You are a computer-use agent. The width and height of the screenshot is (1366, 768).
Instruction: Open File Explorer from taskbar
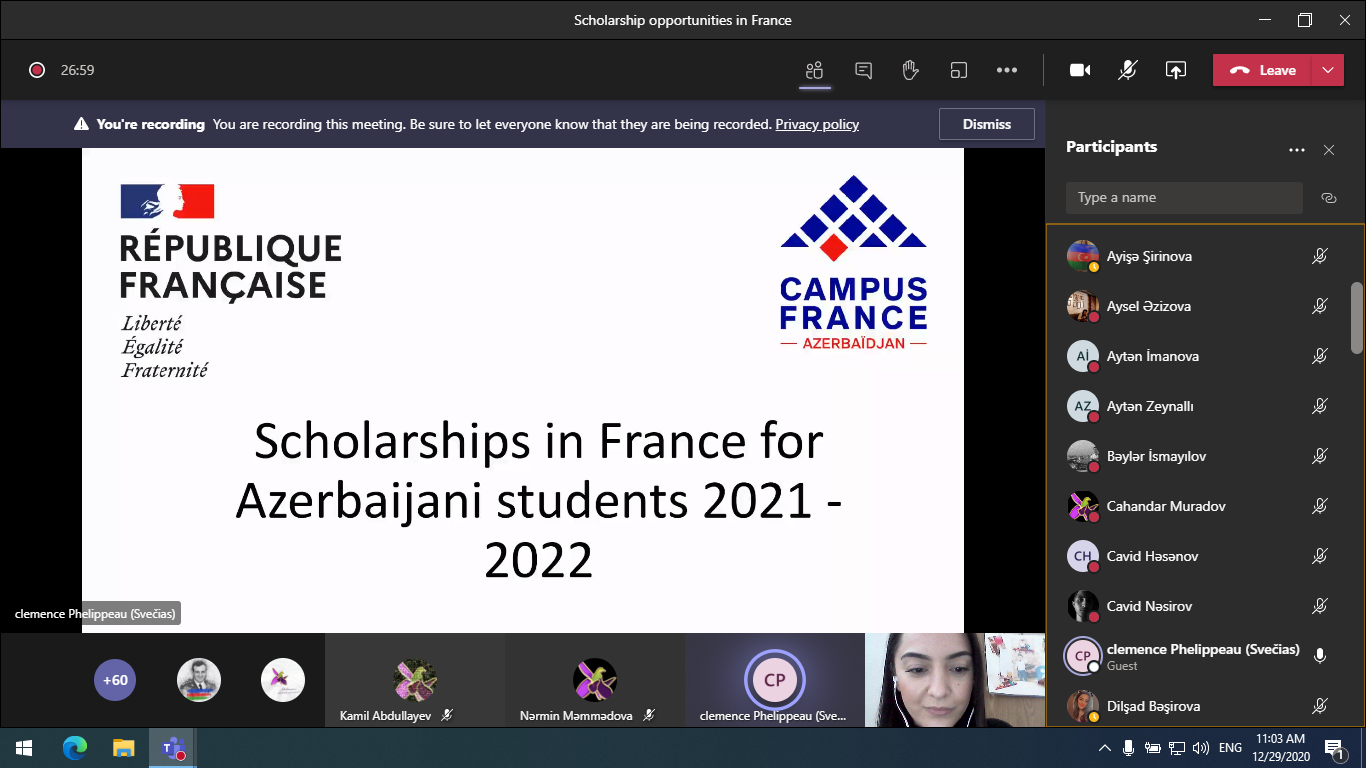click(x=123, y=748)
